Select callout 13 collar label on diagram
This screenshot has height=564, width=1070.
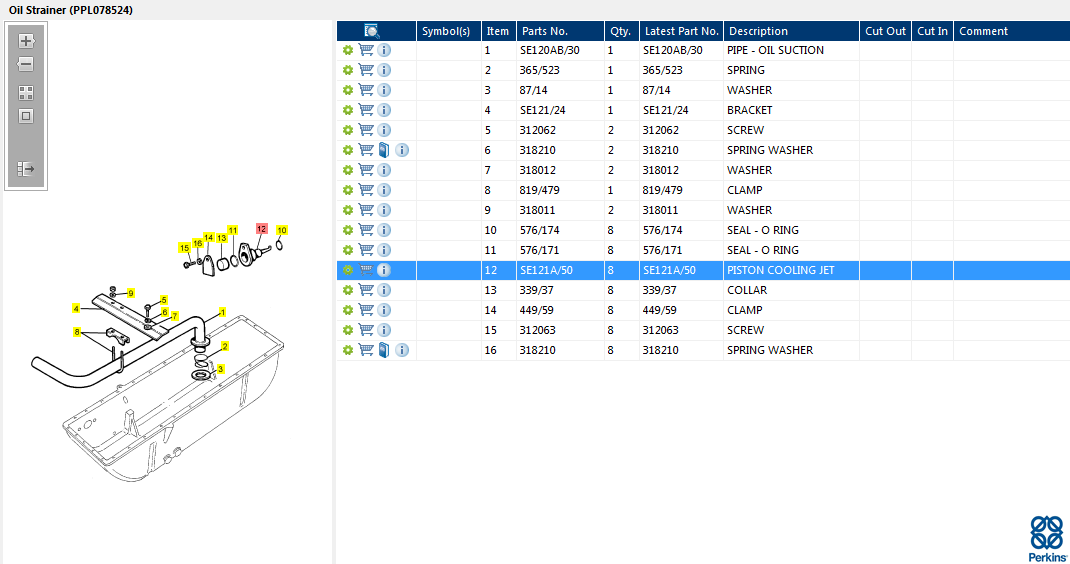pyautogui.click(x=222, y=238)
